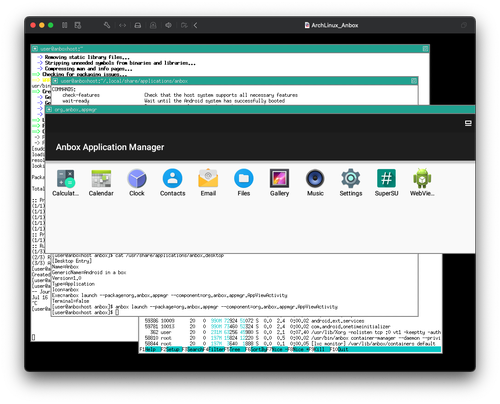Select F8 Nice + in htop

(299, 349)
